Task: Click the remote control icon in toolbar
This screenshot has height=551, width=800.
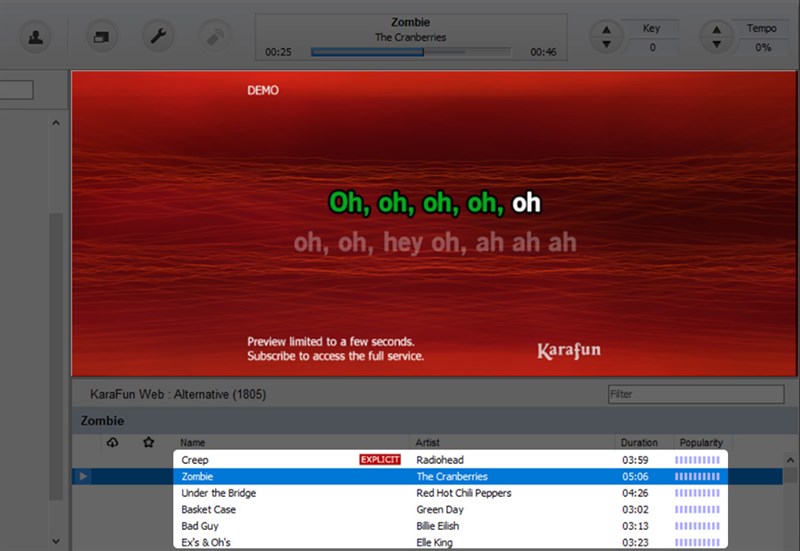Action: (215, 37)
